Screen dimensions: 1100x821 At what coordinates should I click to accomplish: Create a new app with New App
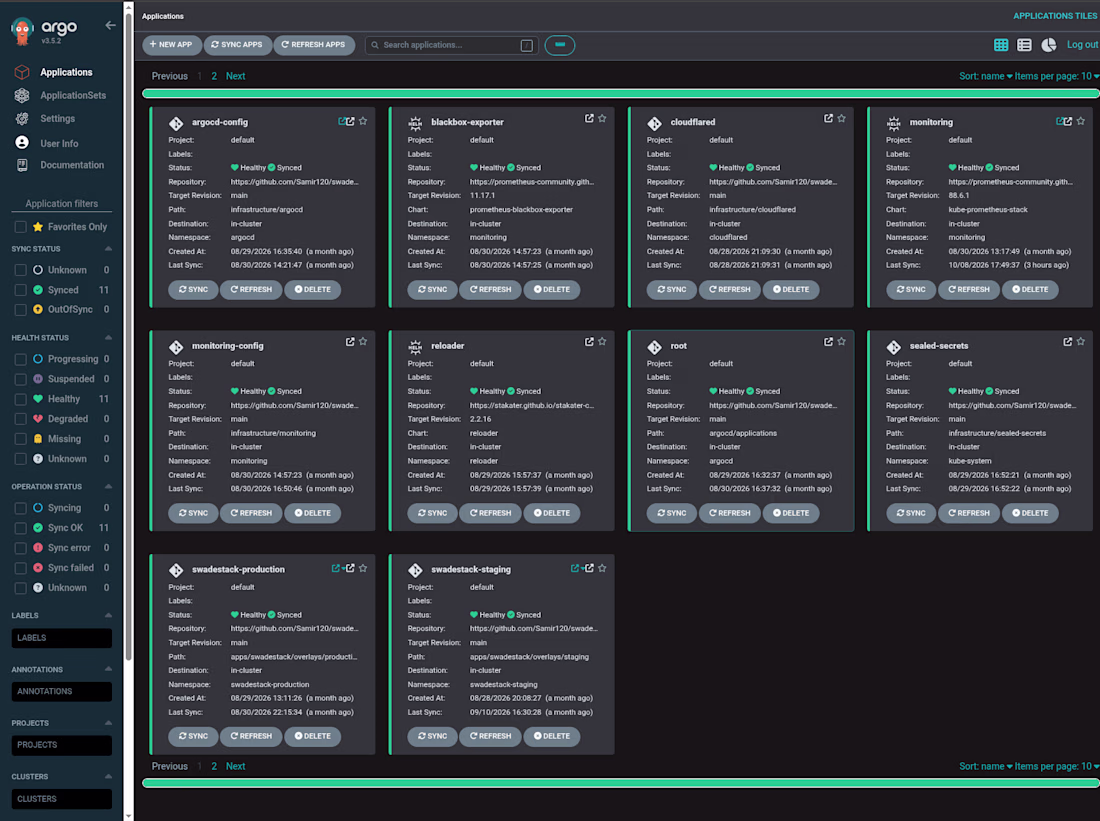[x=172, y=45]
